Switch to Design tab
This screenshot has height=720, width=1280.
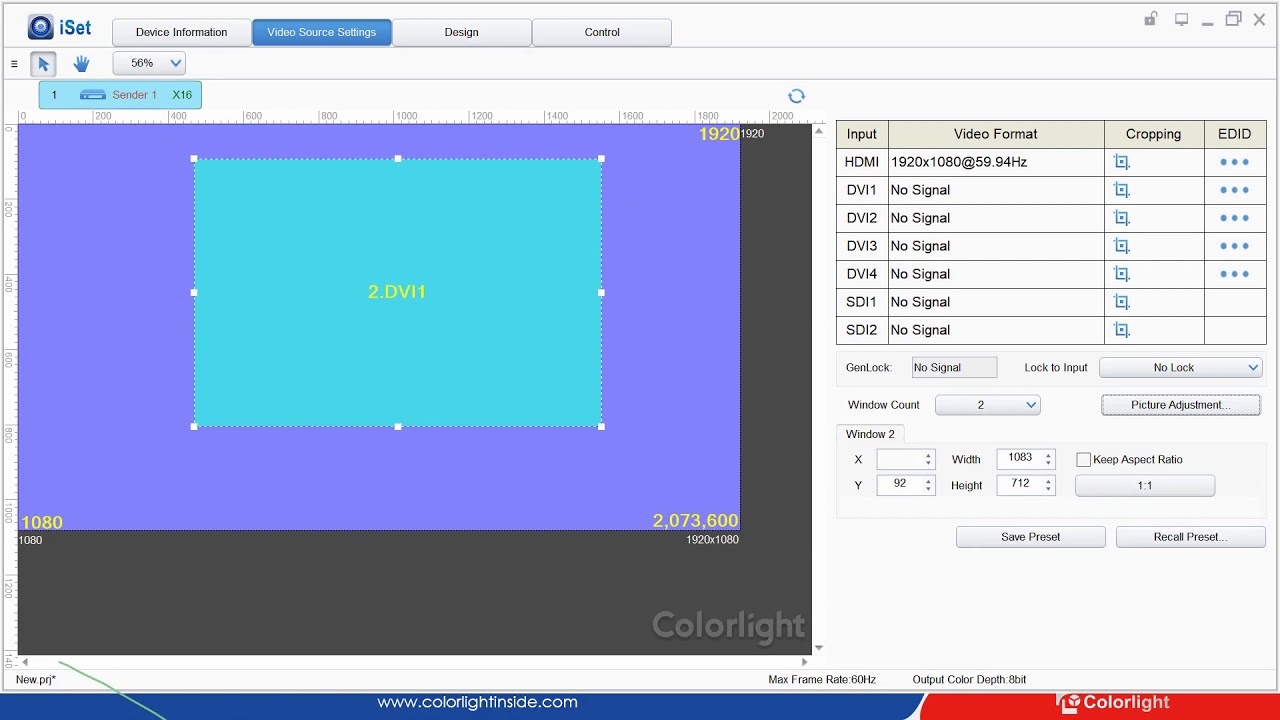point(462,32)
